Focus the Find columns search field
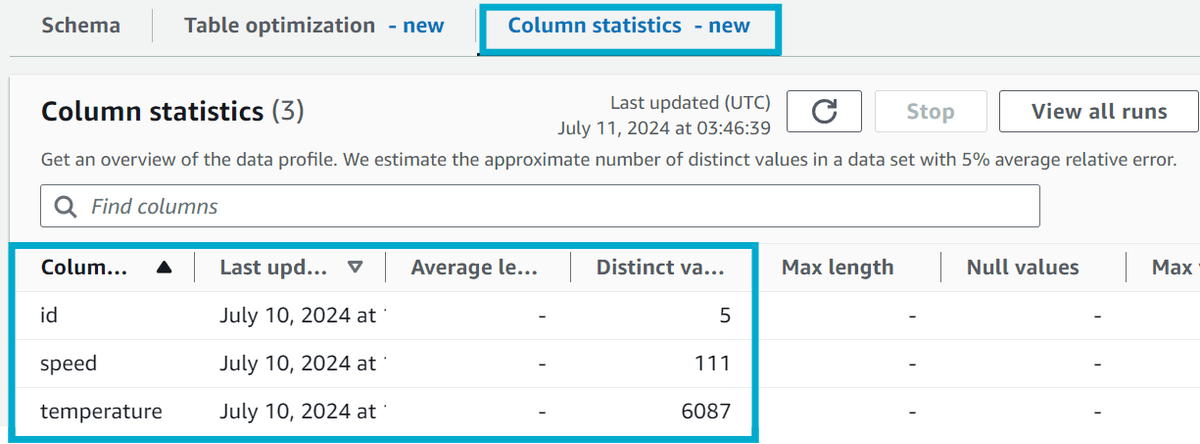Image resolution: width=1200 pixels, height=444 pixels. pyautogui.click(x=560, y=207)
